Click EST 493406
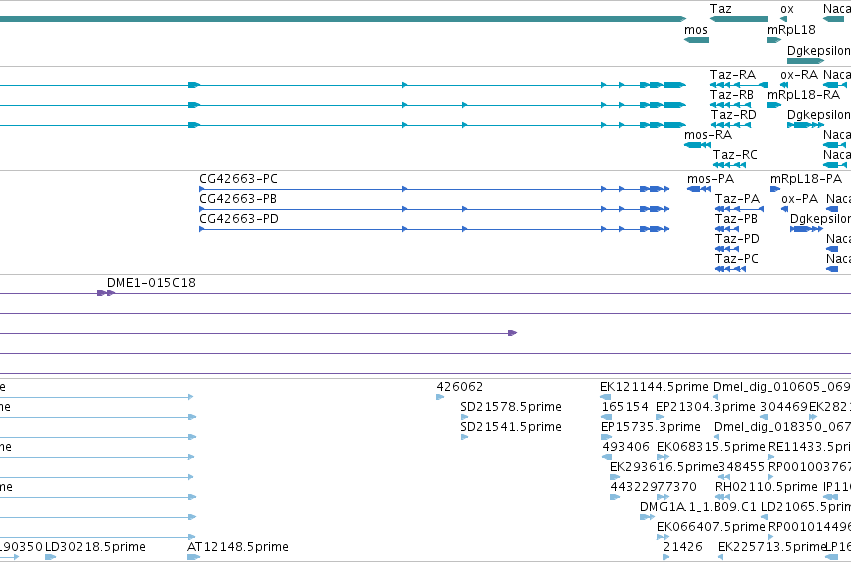 pos(626,447)
